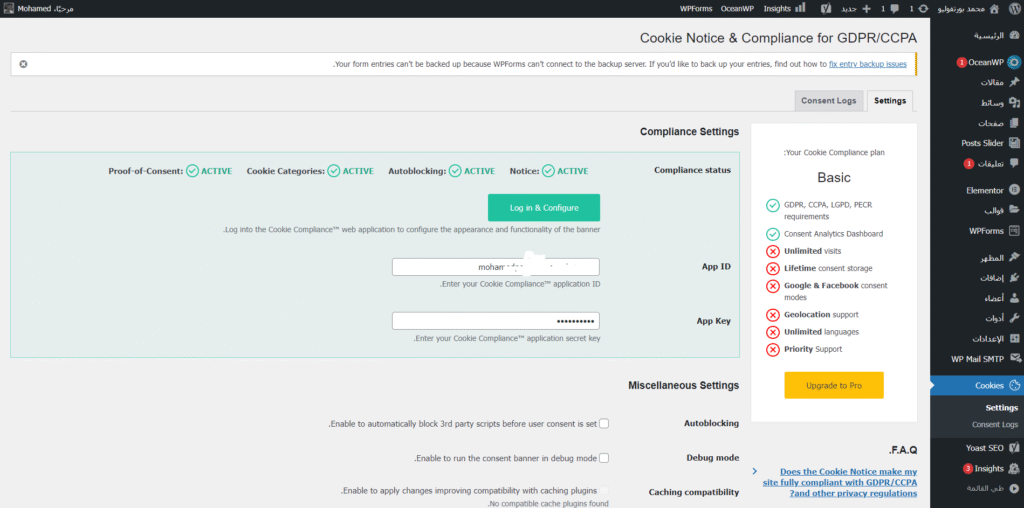Open Cookies sidebar icon

coord(1014,385)
